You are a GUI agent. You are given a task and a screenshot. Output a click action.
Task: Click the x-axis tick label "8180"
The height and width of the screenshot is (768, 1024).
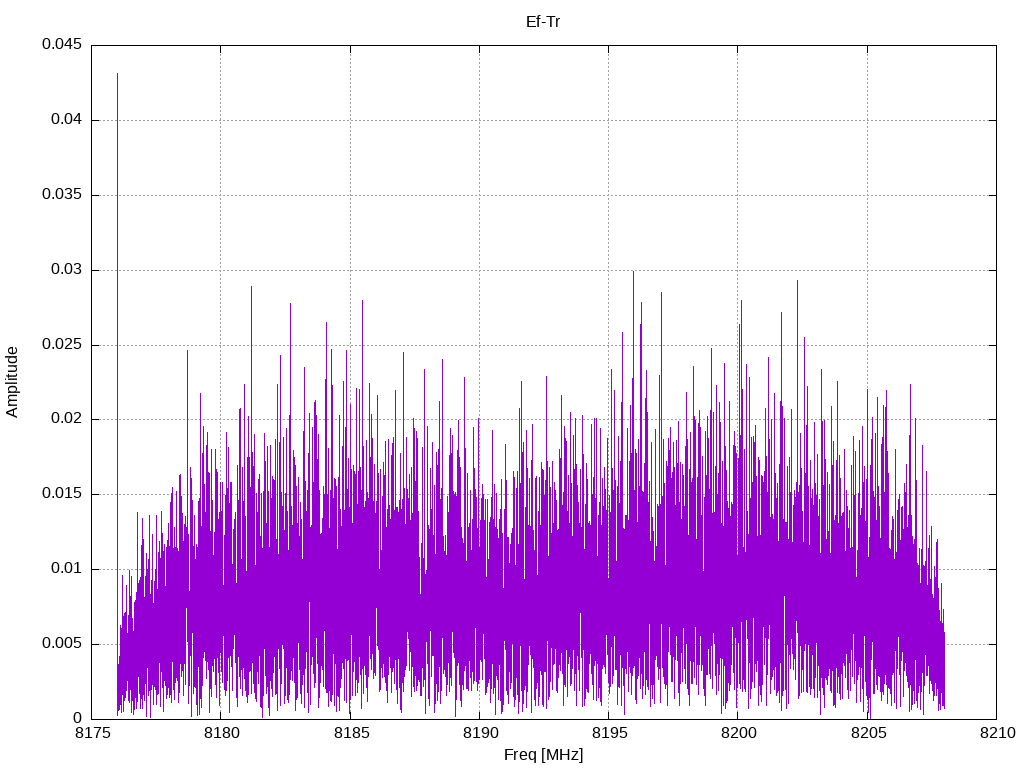tap(221, 733)
